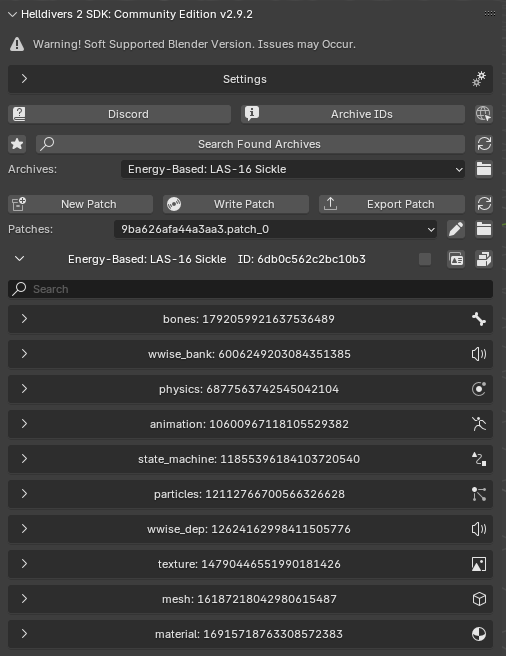Click speaker icon on wwise_dep row
The width and height of the screenshot is (506, 656).
(x=479, y=529)
